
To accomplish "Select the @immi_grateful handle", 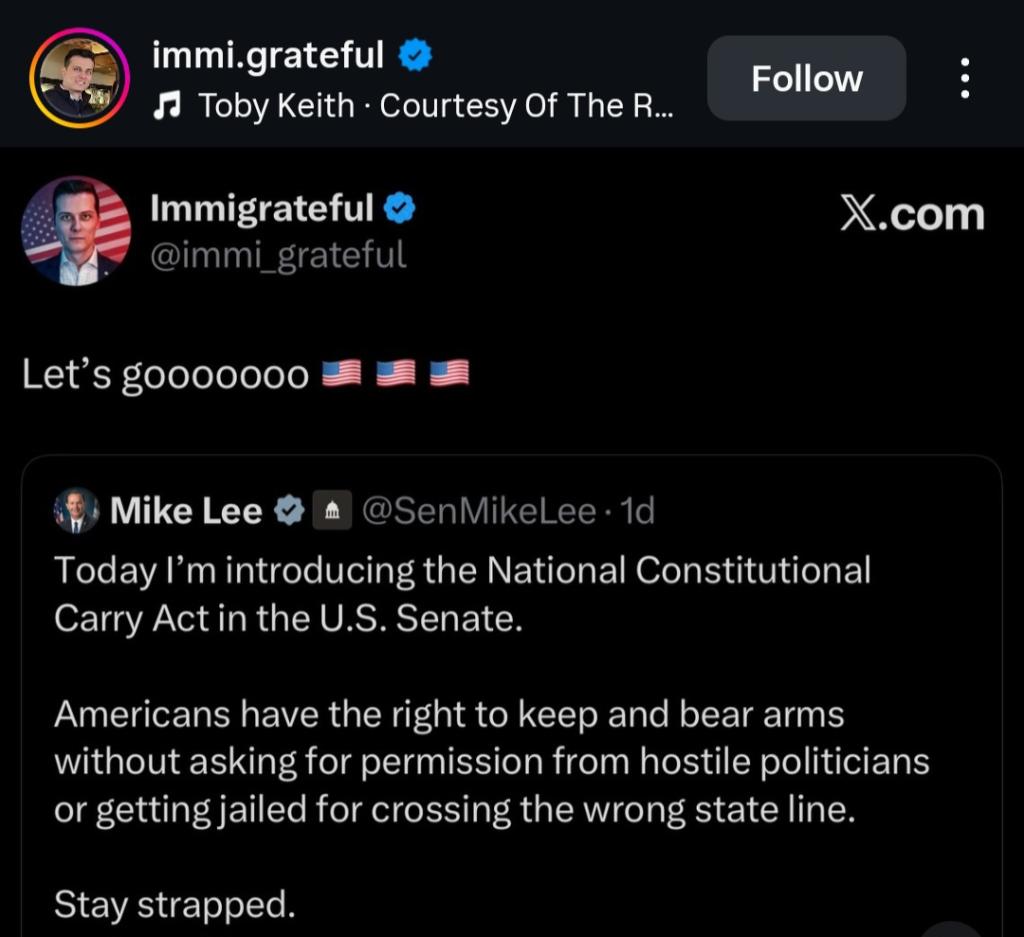I will (278, 255).
